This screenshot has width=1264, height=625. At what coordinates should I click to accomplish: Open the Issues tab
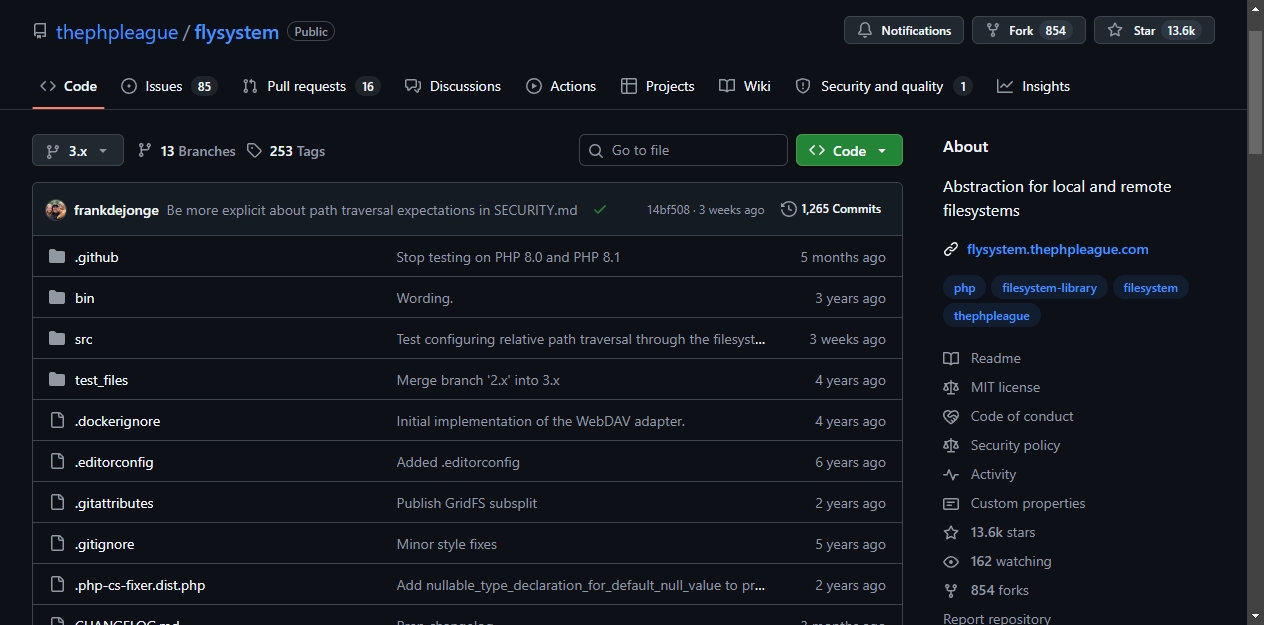[x=168, y=86]
